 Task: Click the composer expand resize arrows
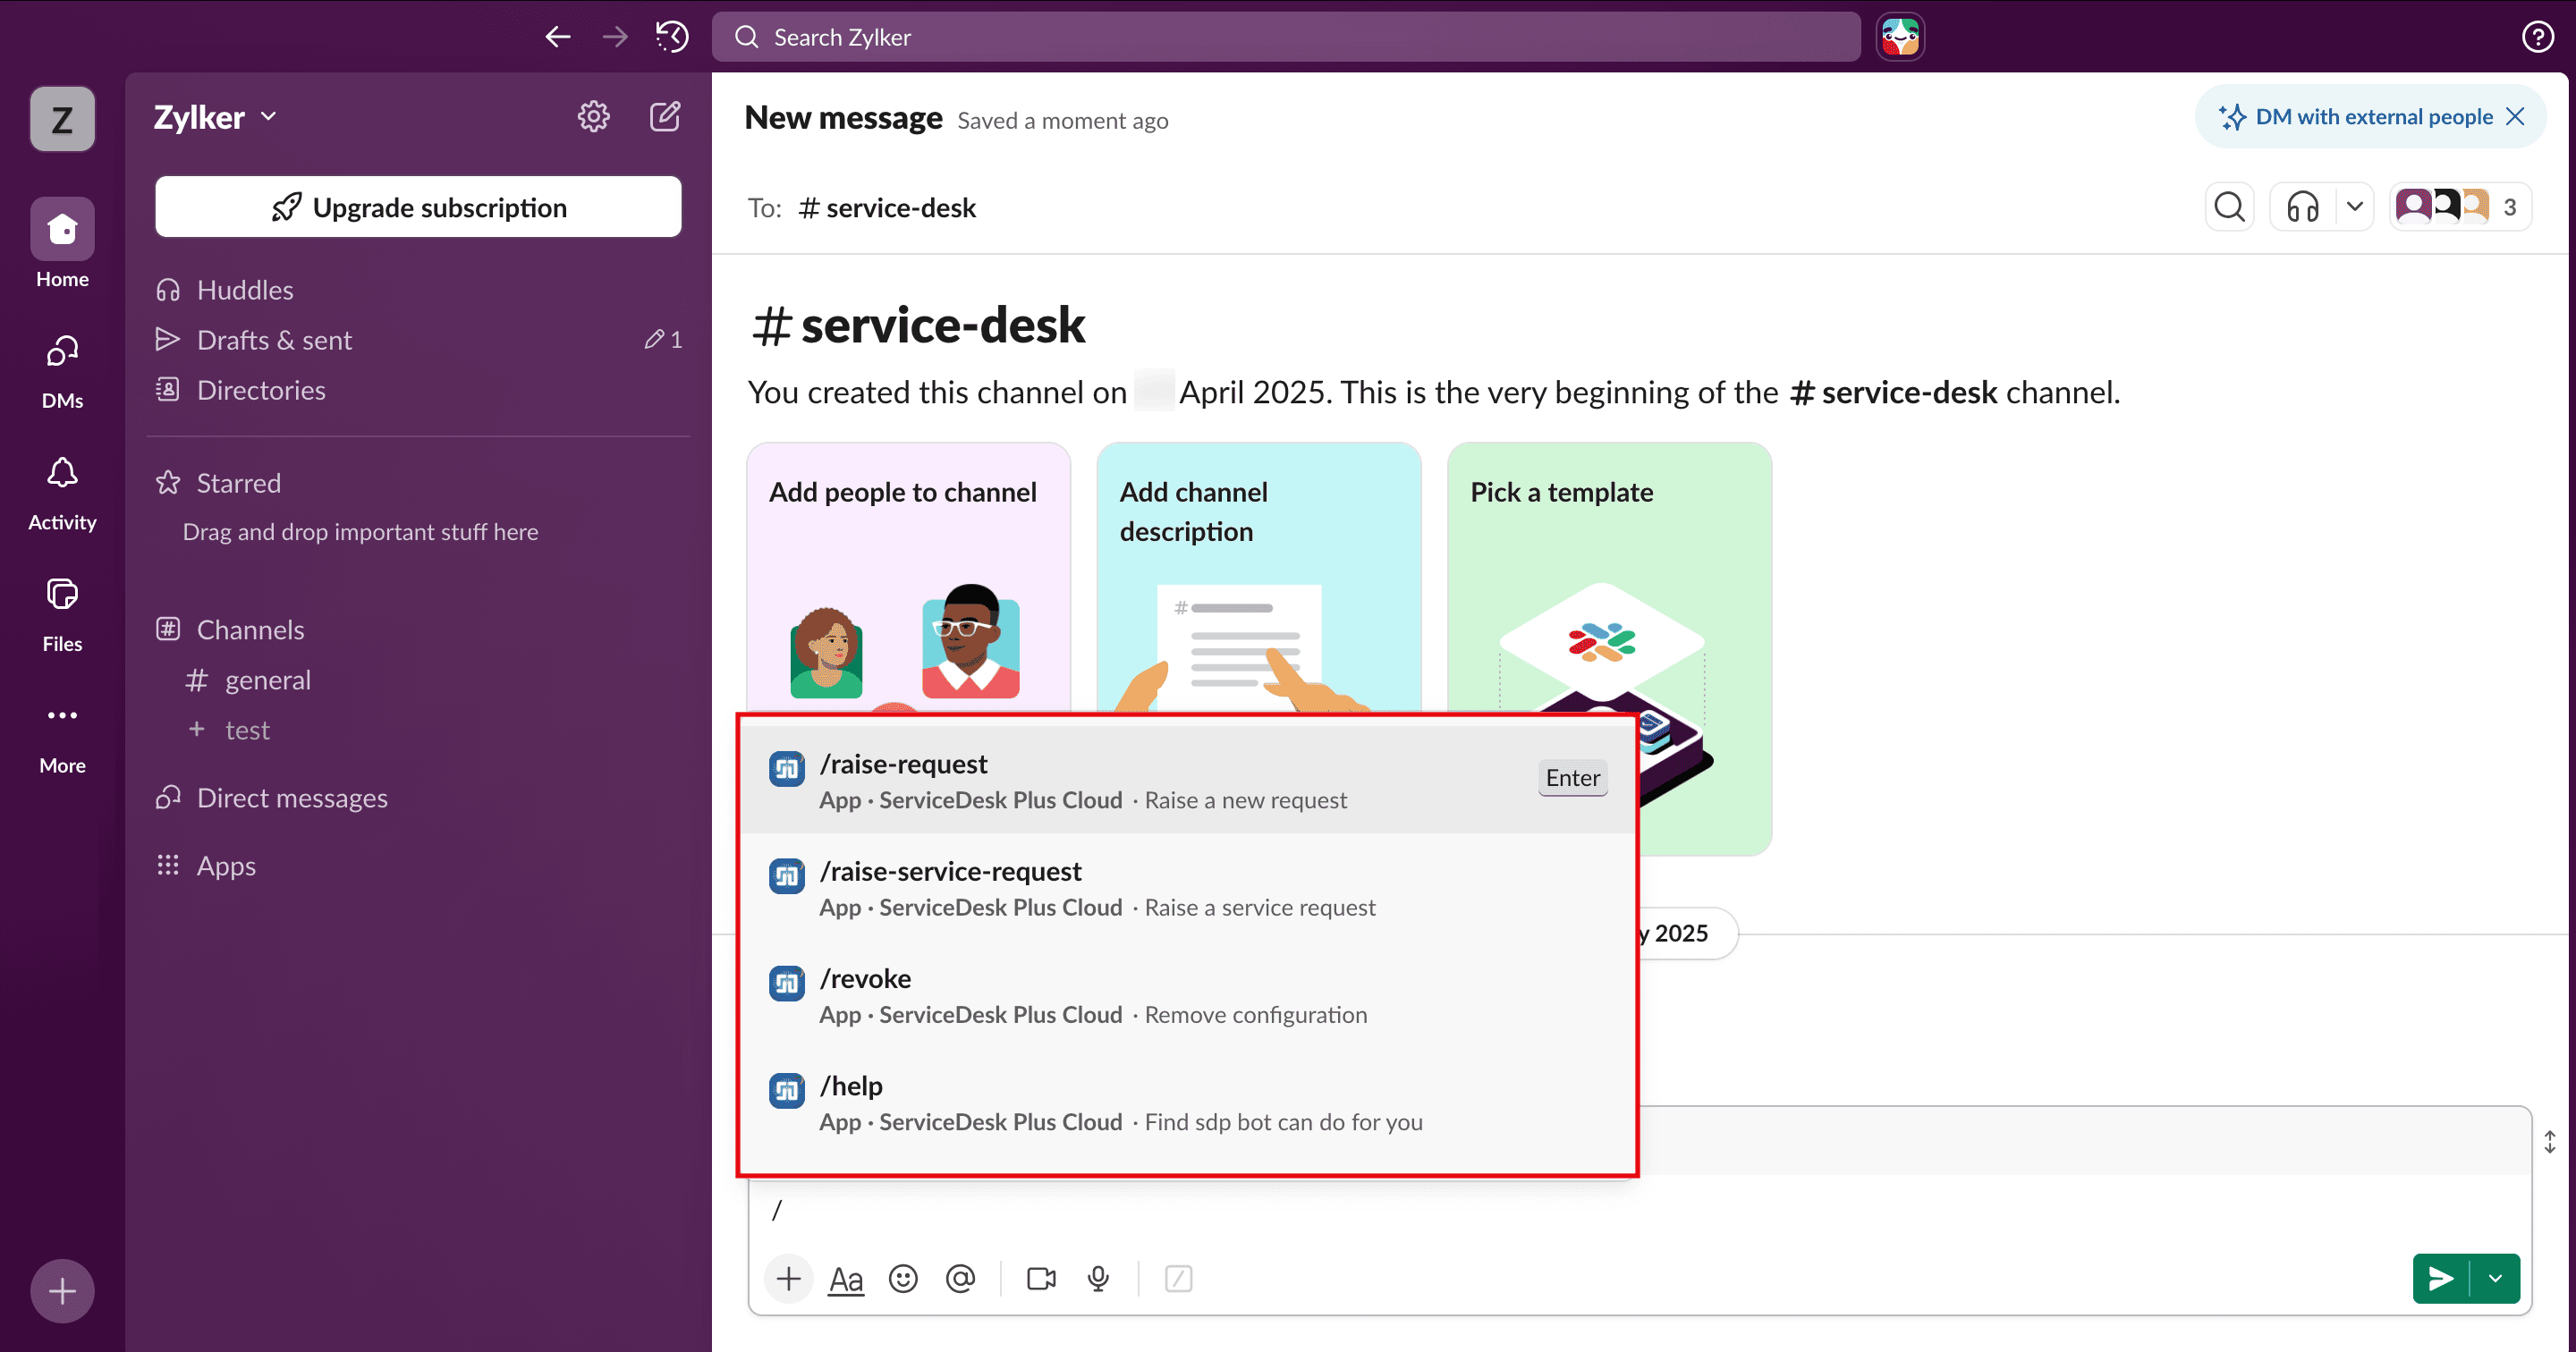tap(2550, 1142)
